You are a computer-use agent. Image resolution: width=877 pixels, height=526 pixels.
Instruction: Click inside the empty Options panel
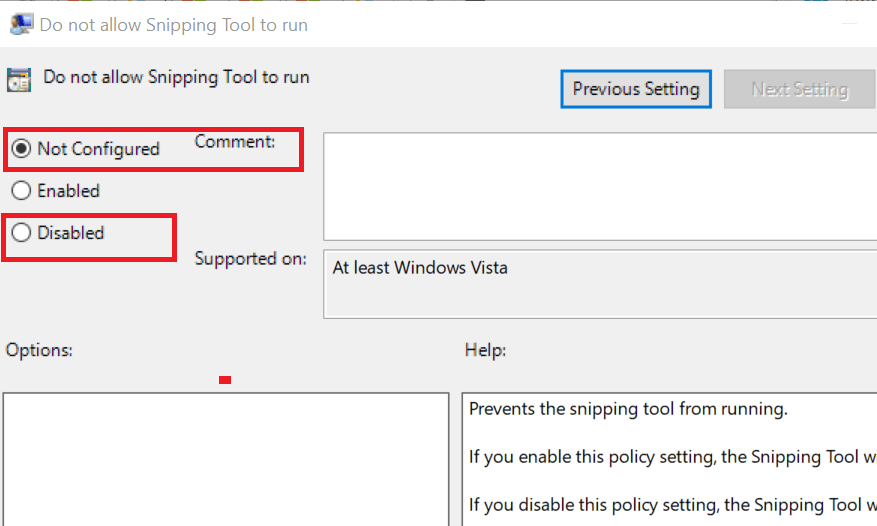(x=226, y=459)
